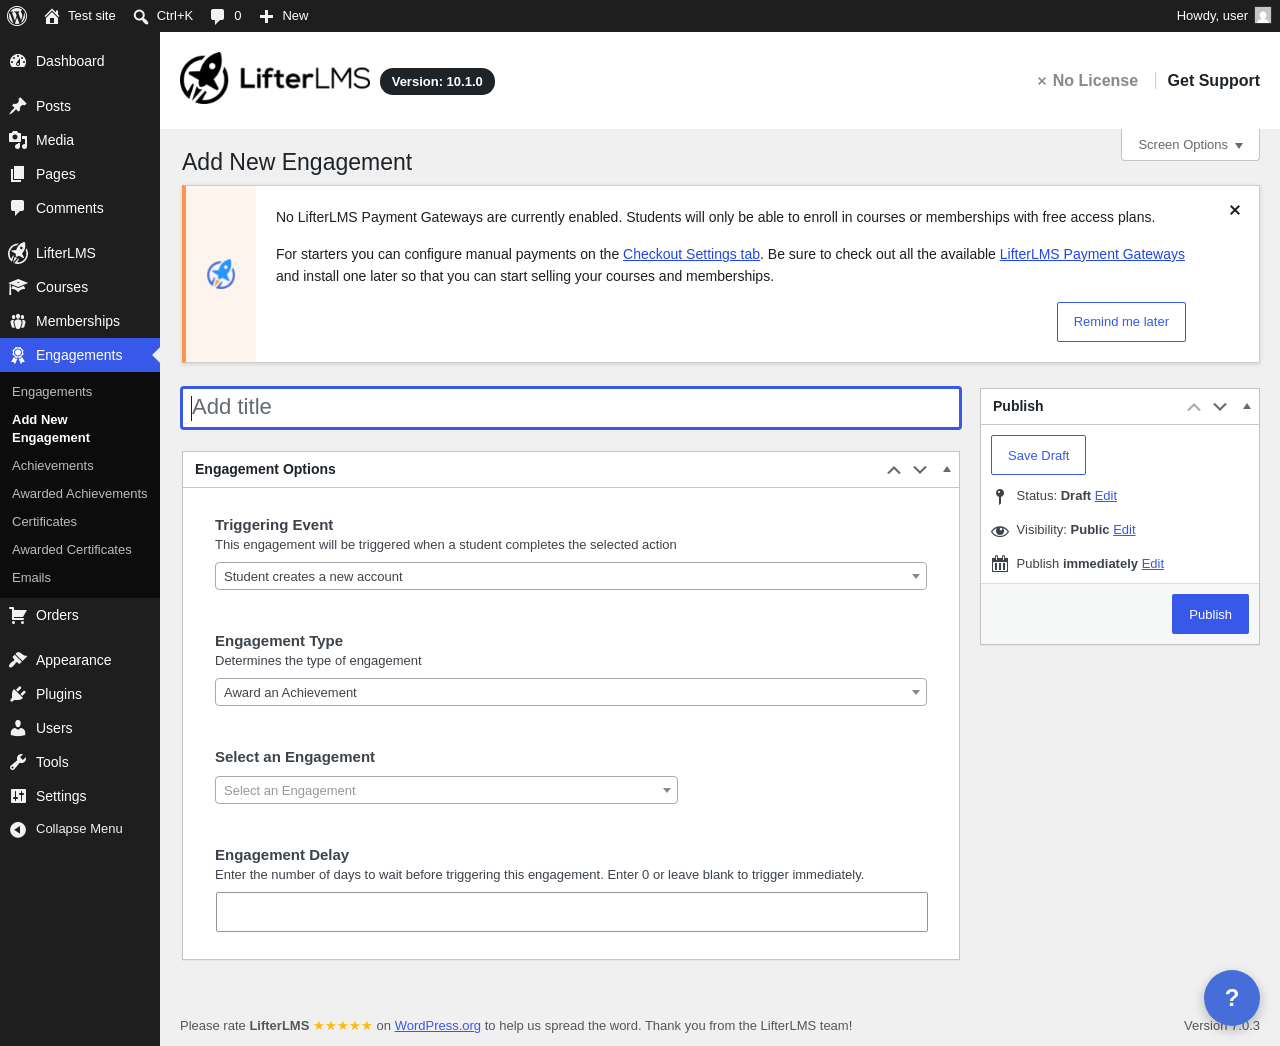The image size is (1280, 1046).
Task: Open Engagements submenu item
Action: point(52,392)
